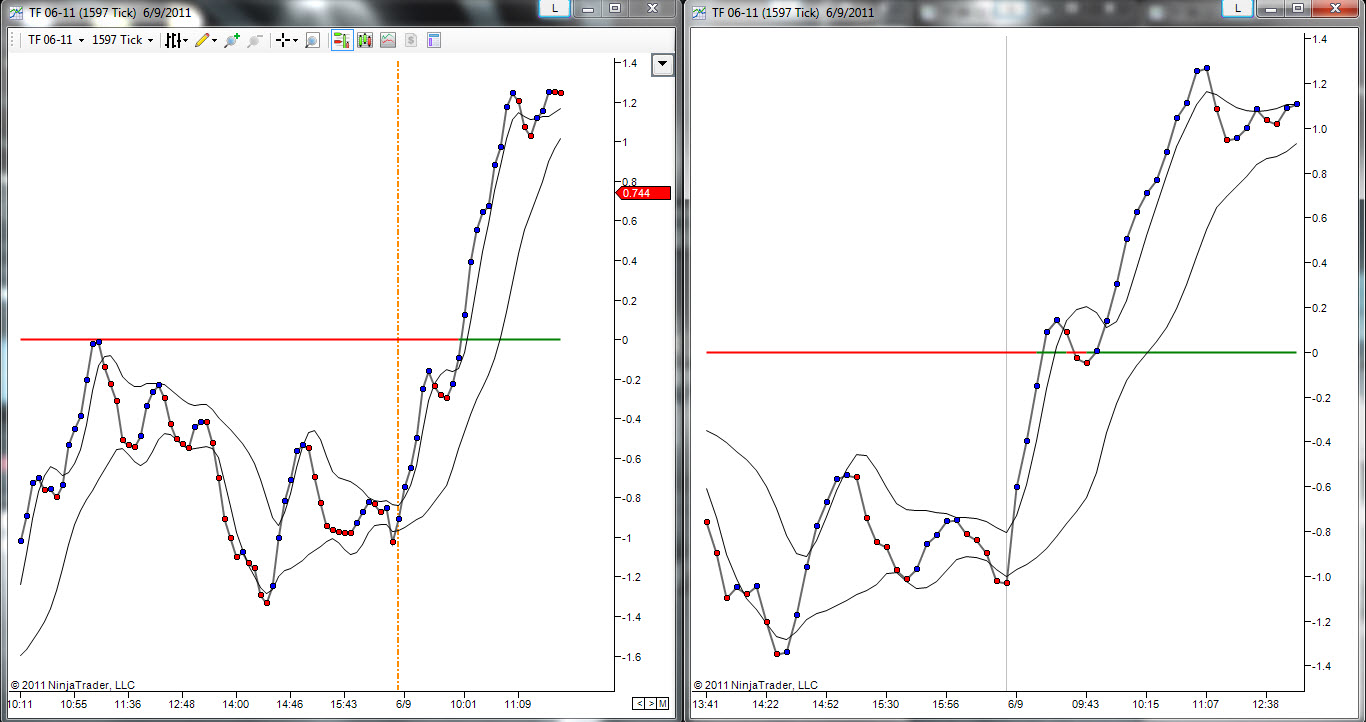Open the TF 06-11 instrument selector dropdown
This screenshot has width=1366, height=722.
pyautogui.click(x=56, y=40)
